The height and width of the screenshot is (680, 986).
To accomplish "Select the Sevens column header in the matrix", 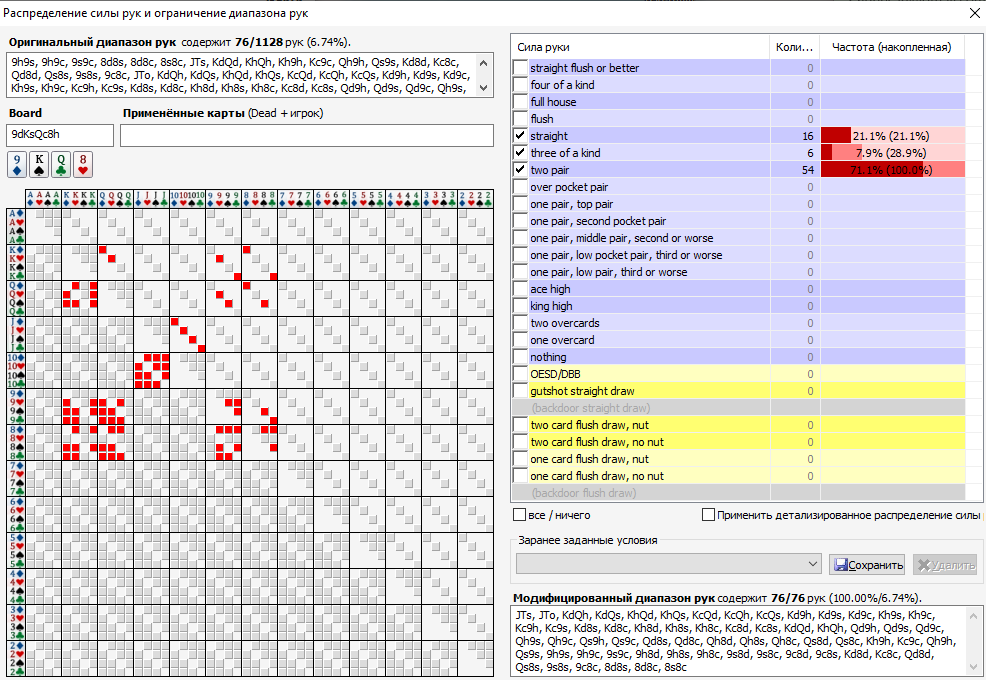I will coord(296,199).
